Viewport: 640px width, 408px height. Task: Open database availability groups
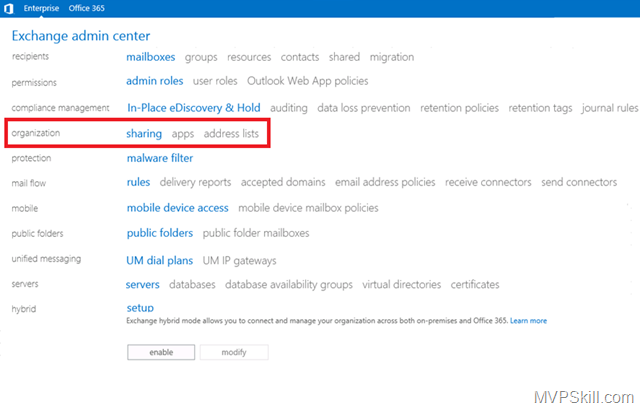[288, 284]
